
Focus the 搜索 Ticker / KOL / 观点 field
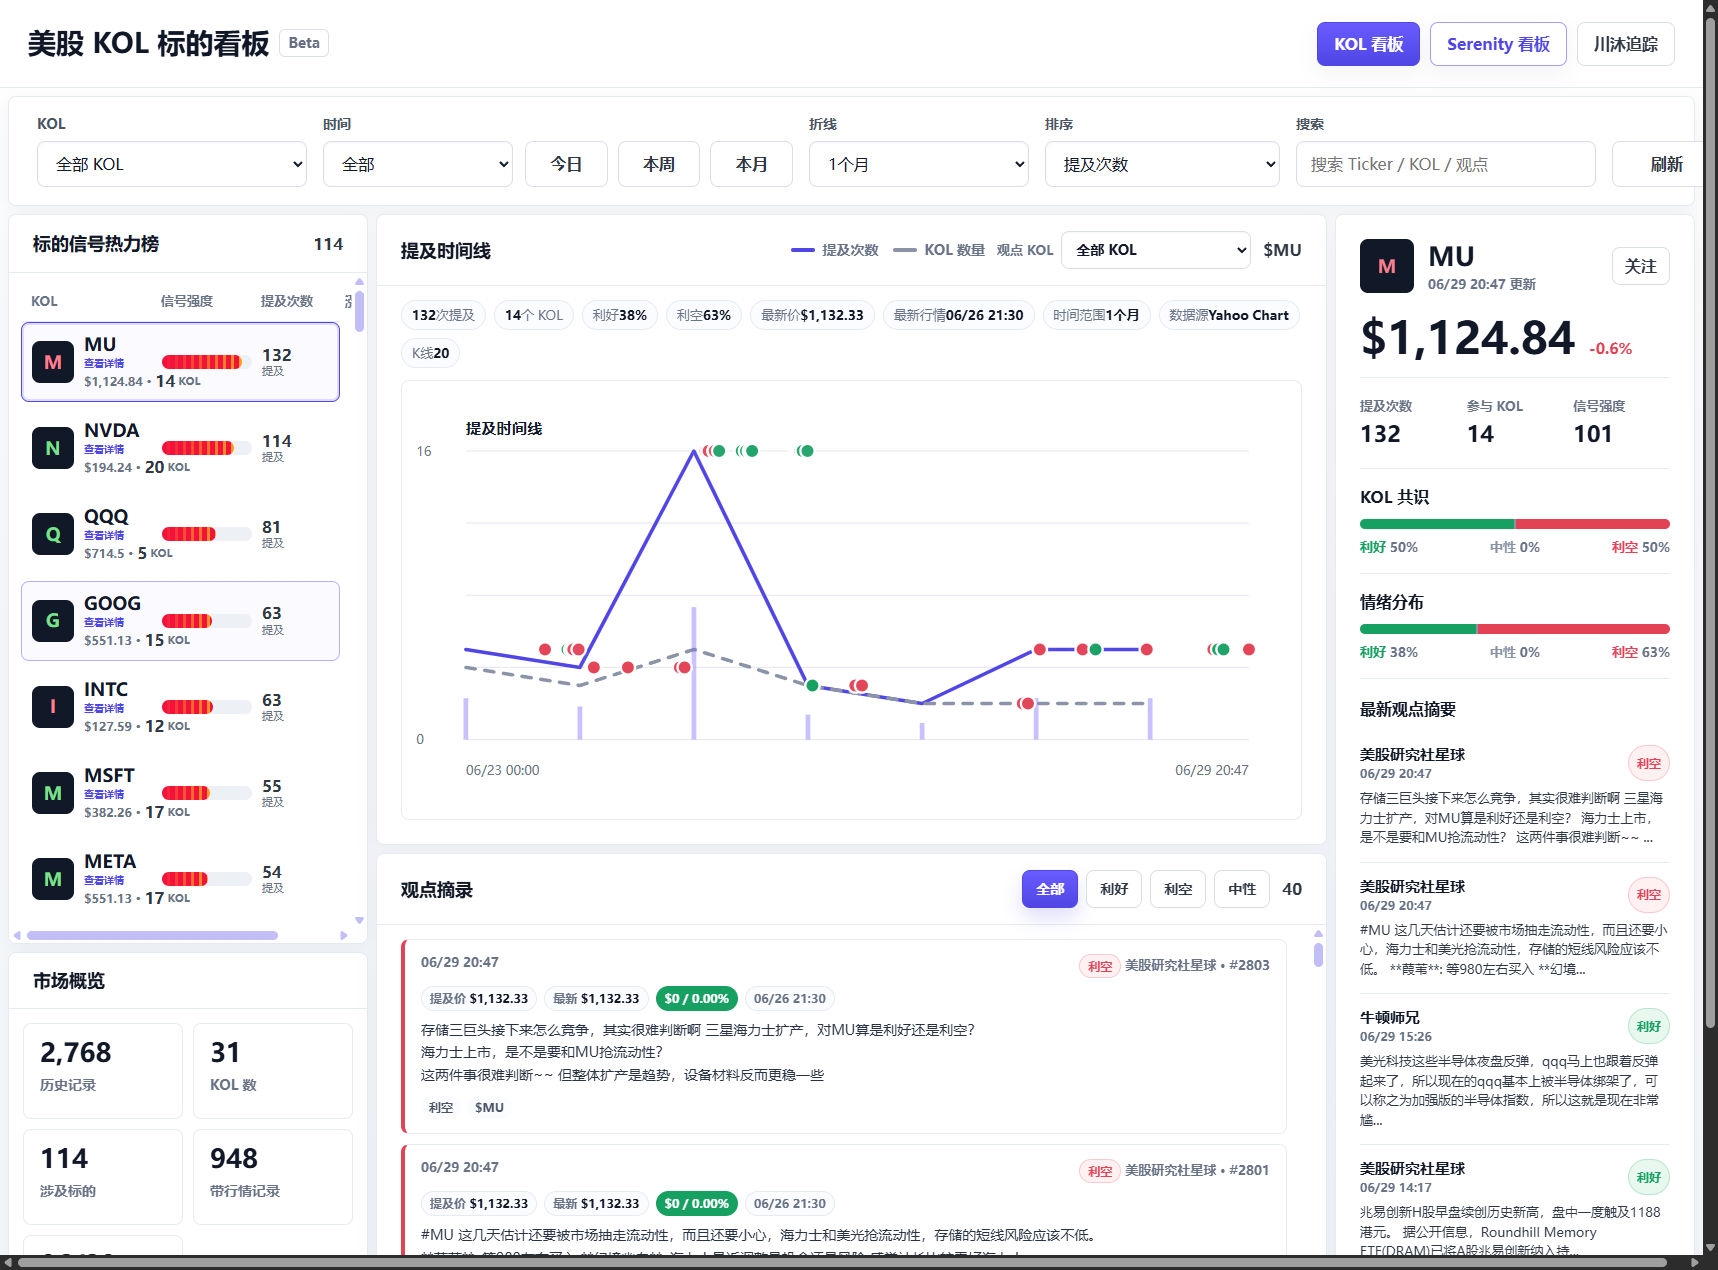1445,164
